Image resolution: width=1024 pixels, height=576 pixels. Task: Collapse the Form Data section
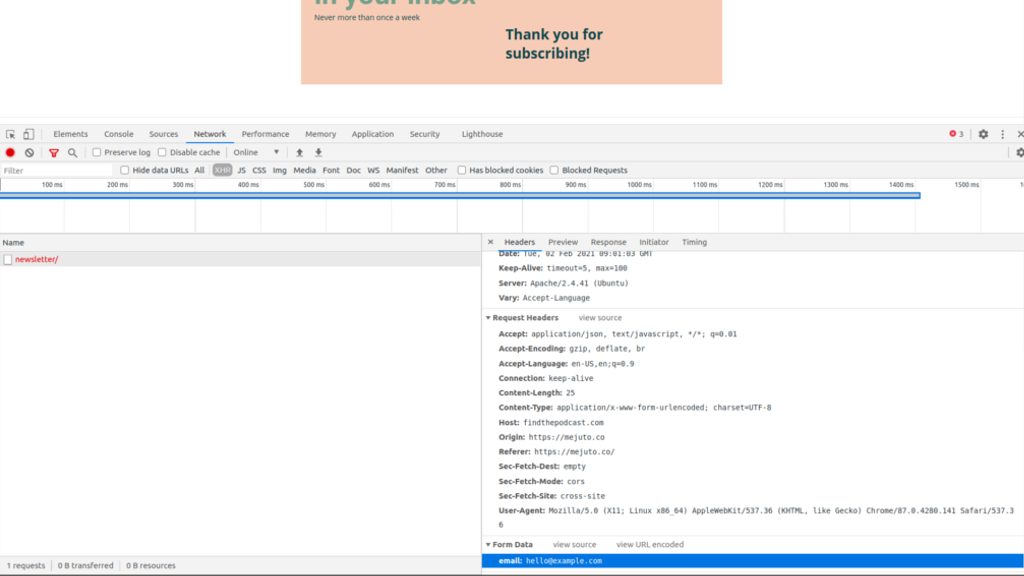click(491, 544)
